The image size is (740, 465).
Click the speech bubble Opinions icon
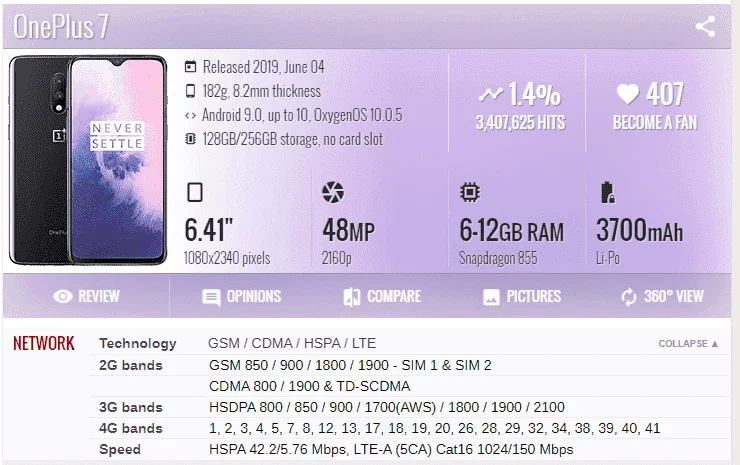tap(211, 297)
